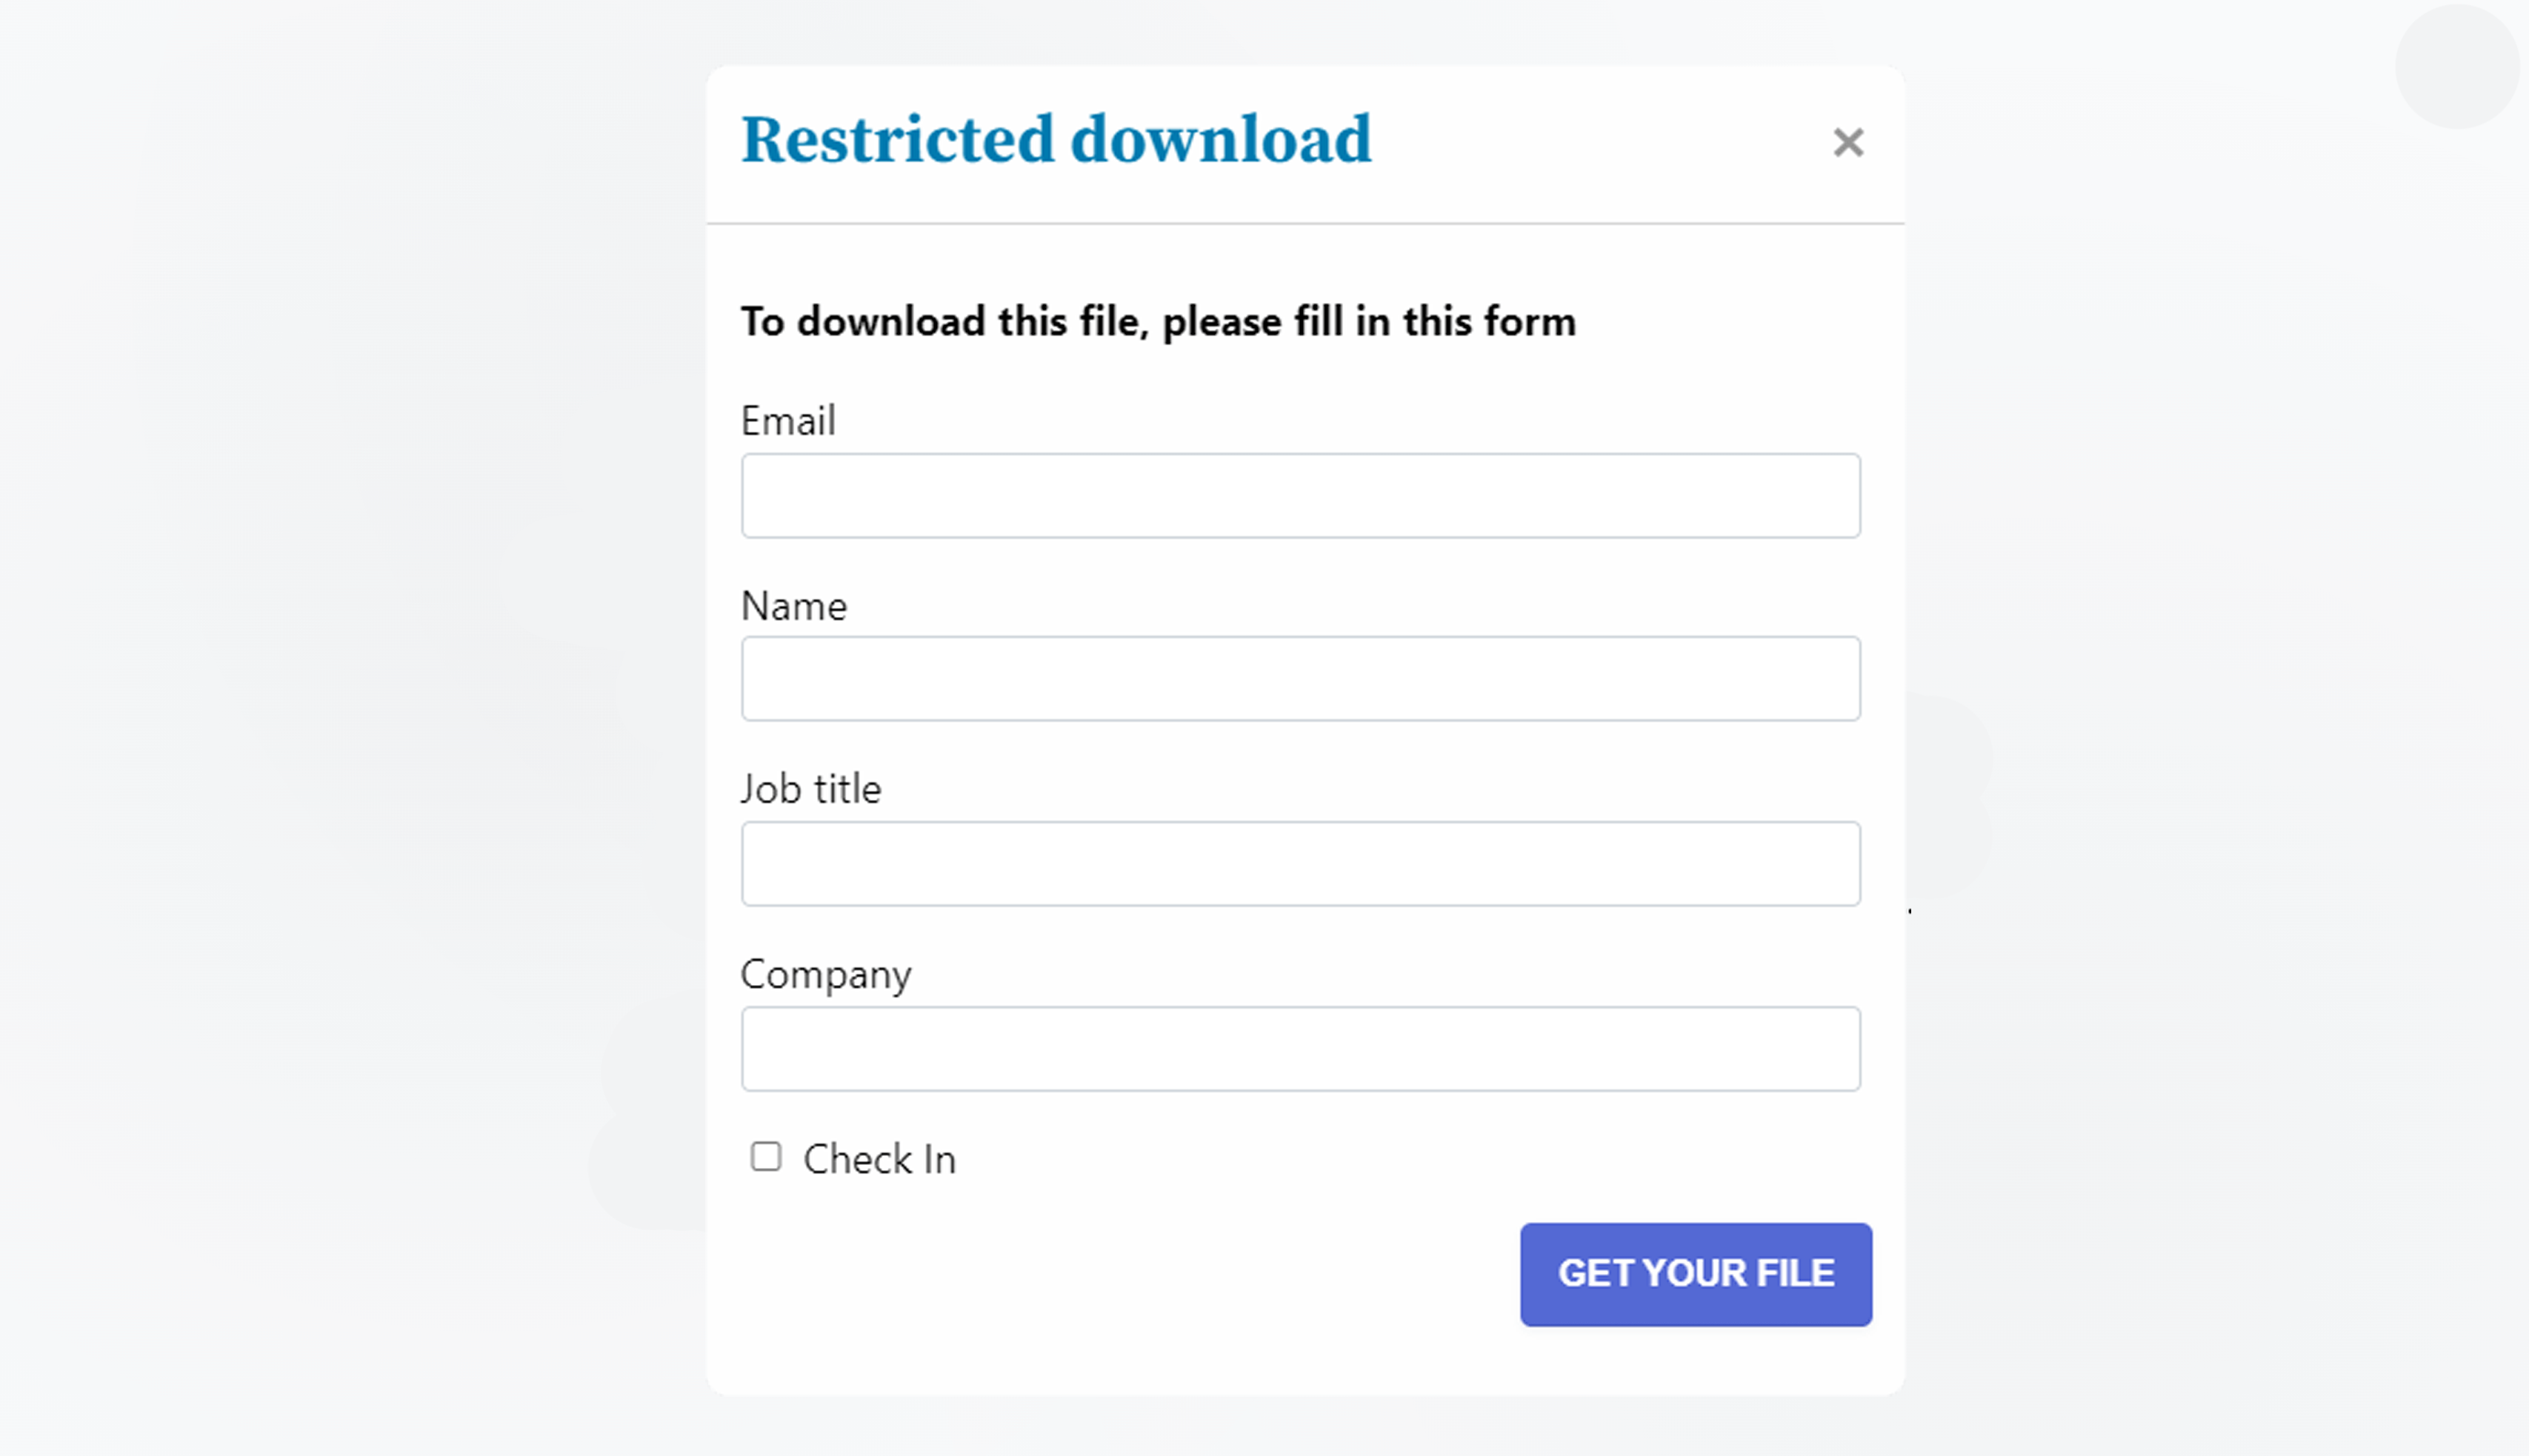Click the Email field label
The image size is (2529, 1456).
[788, 421]
